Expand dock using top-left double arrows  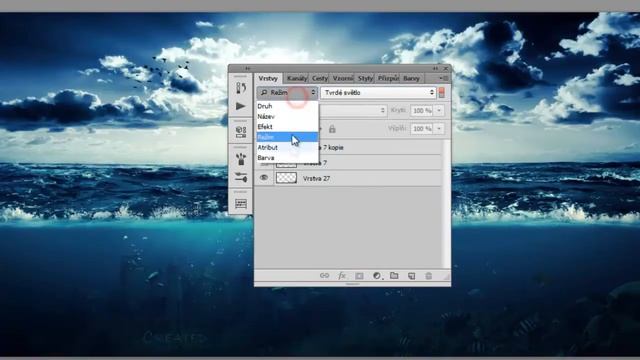point(248,69)
